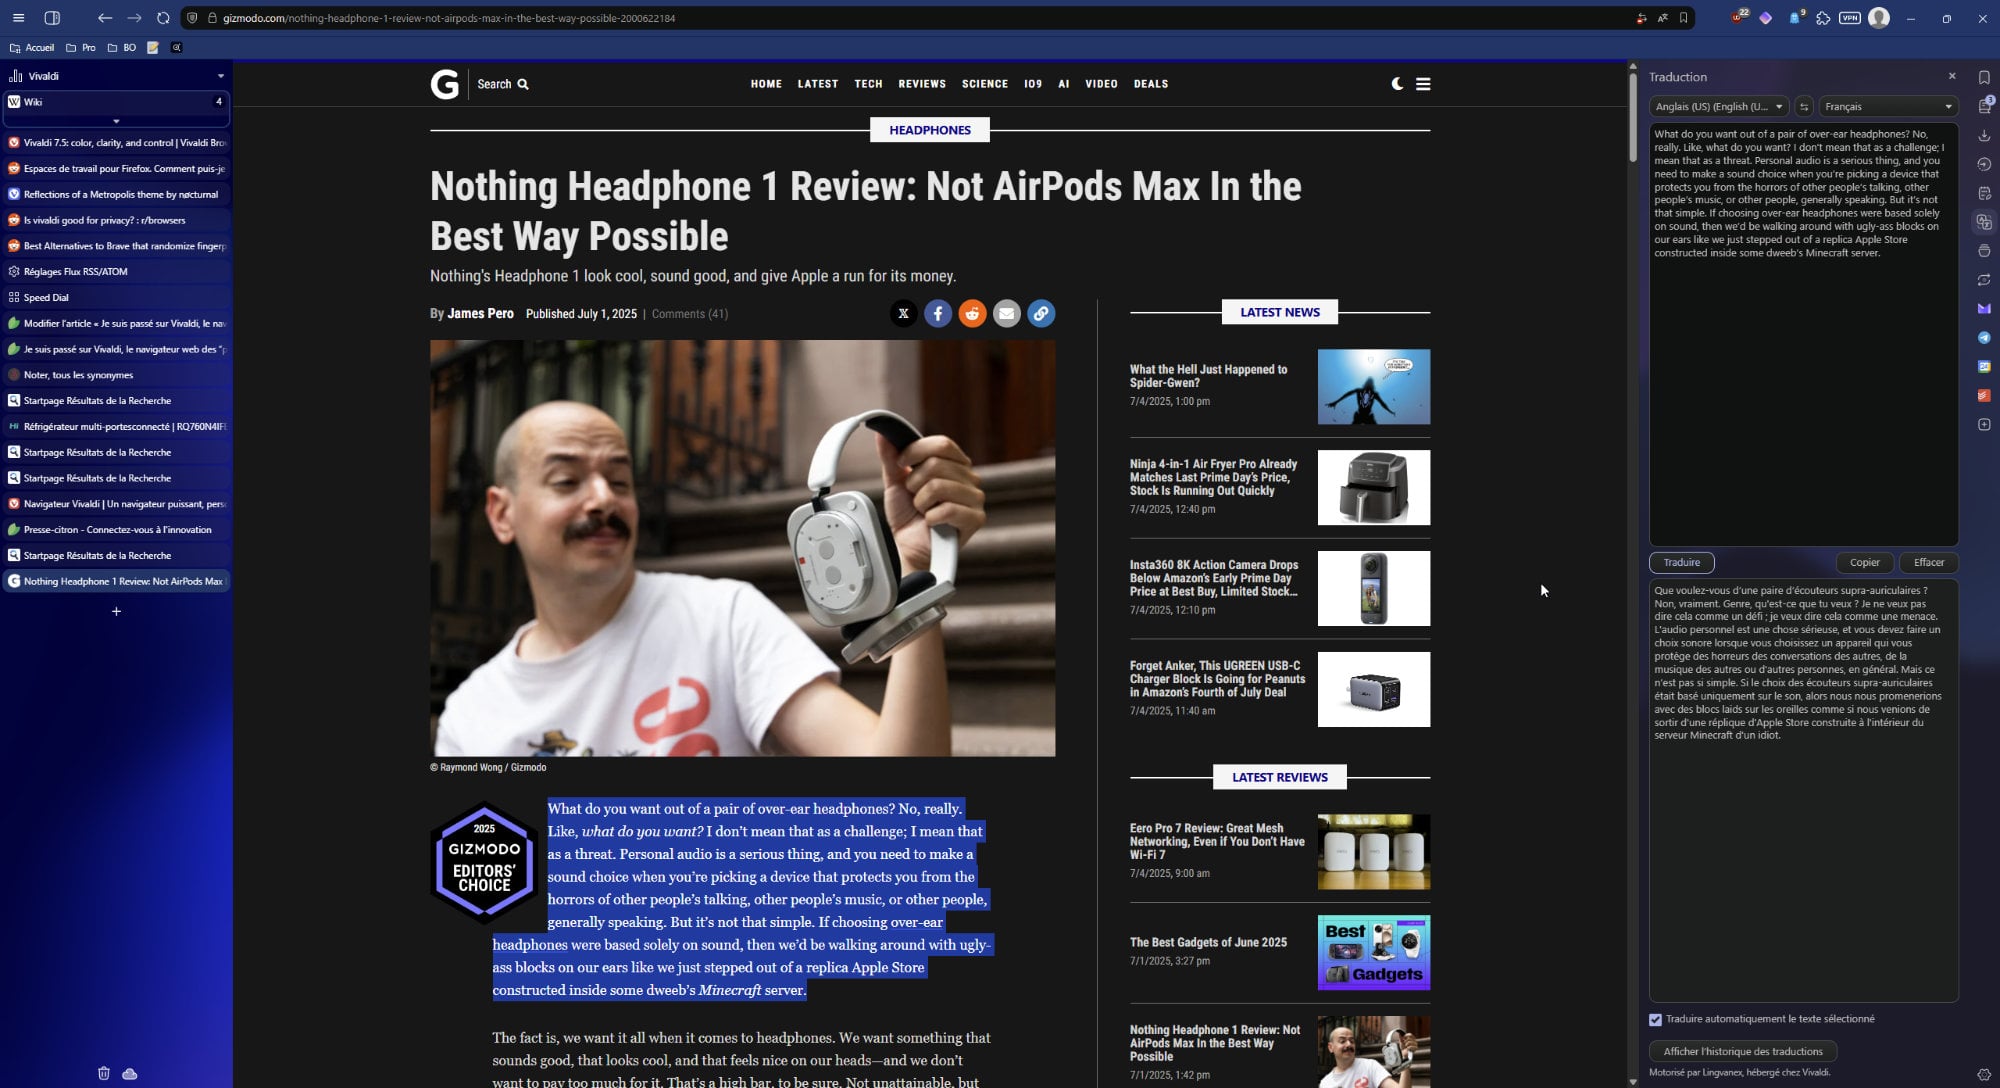Click the HEADPHONES category label
The image size is (2000, 1088).
tap(930, 130)
